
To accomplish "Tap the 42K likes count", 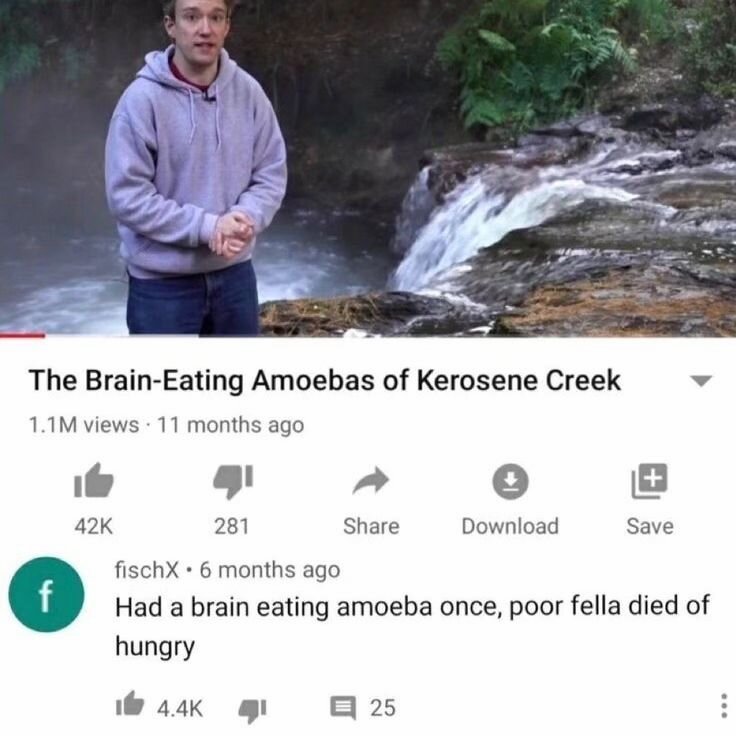I will pyautogui.click(x=93, y=526).
